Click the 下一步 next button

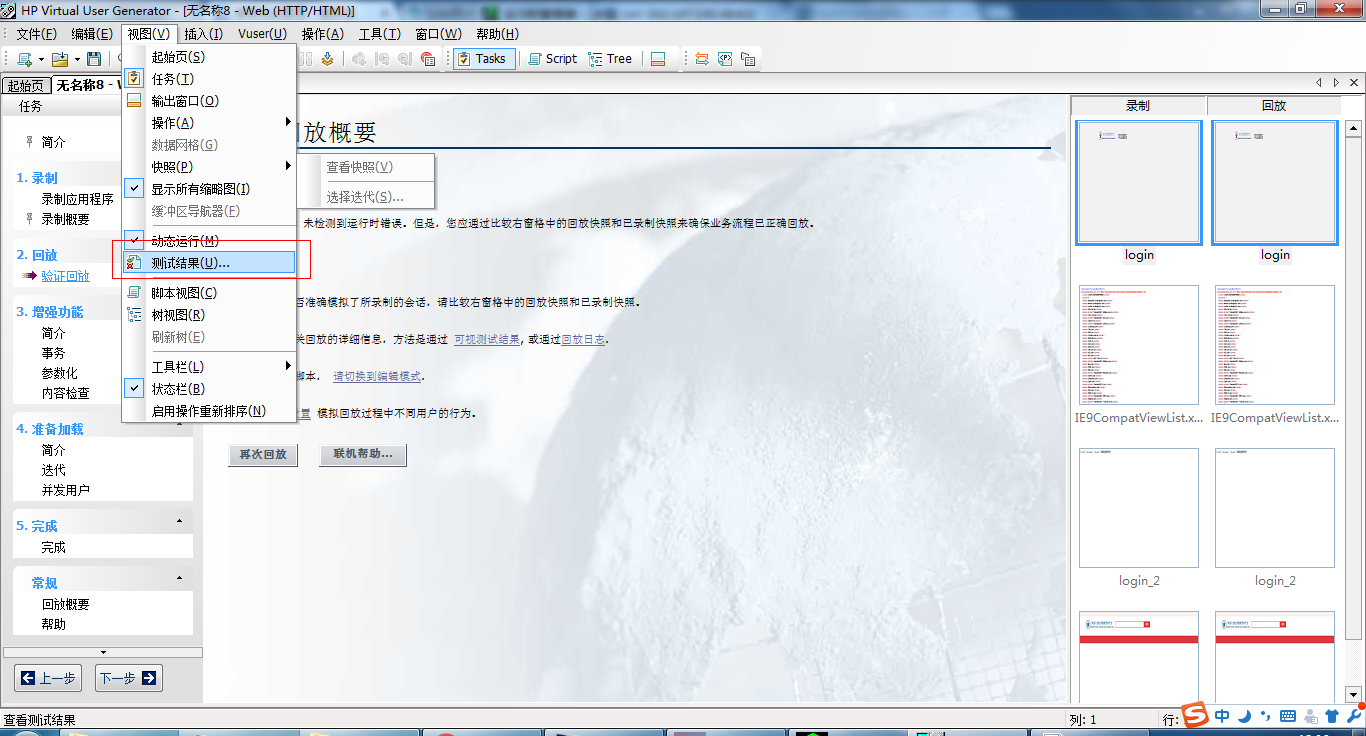128,678
